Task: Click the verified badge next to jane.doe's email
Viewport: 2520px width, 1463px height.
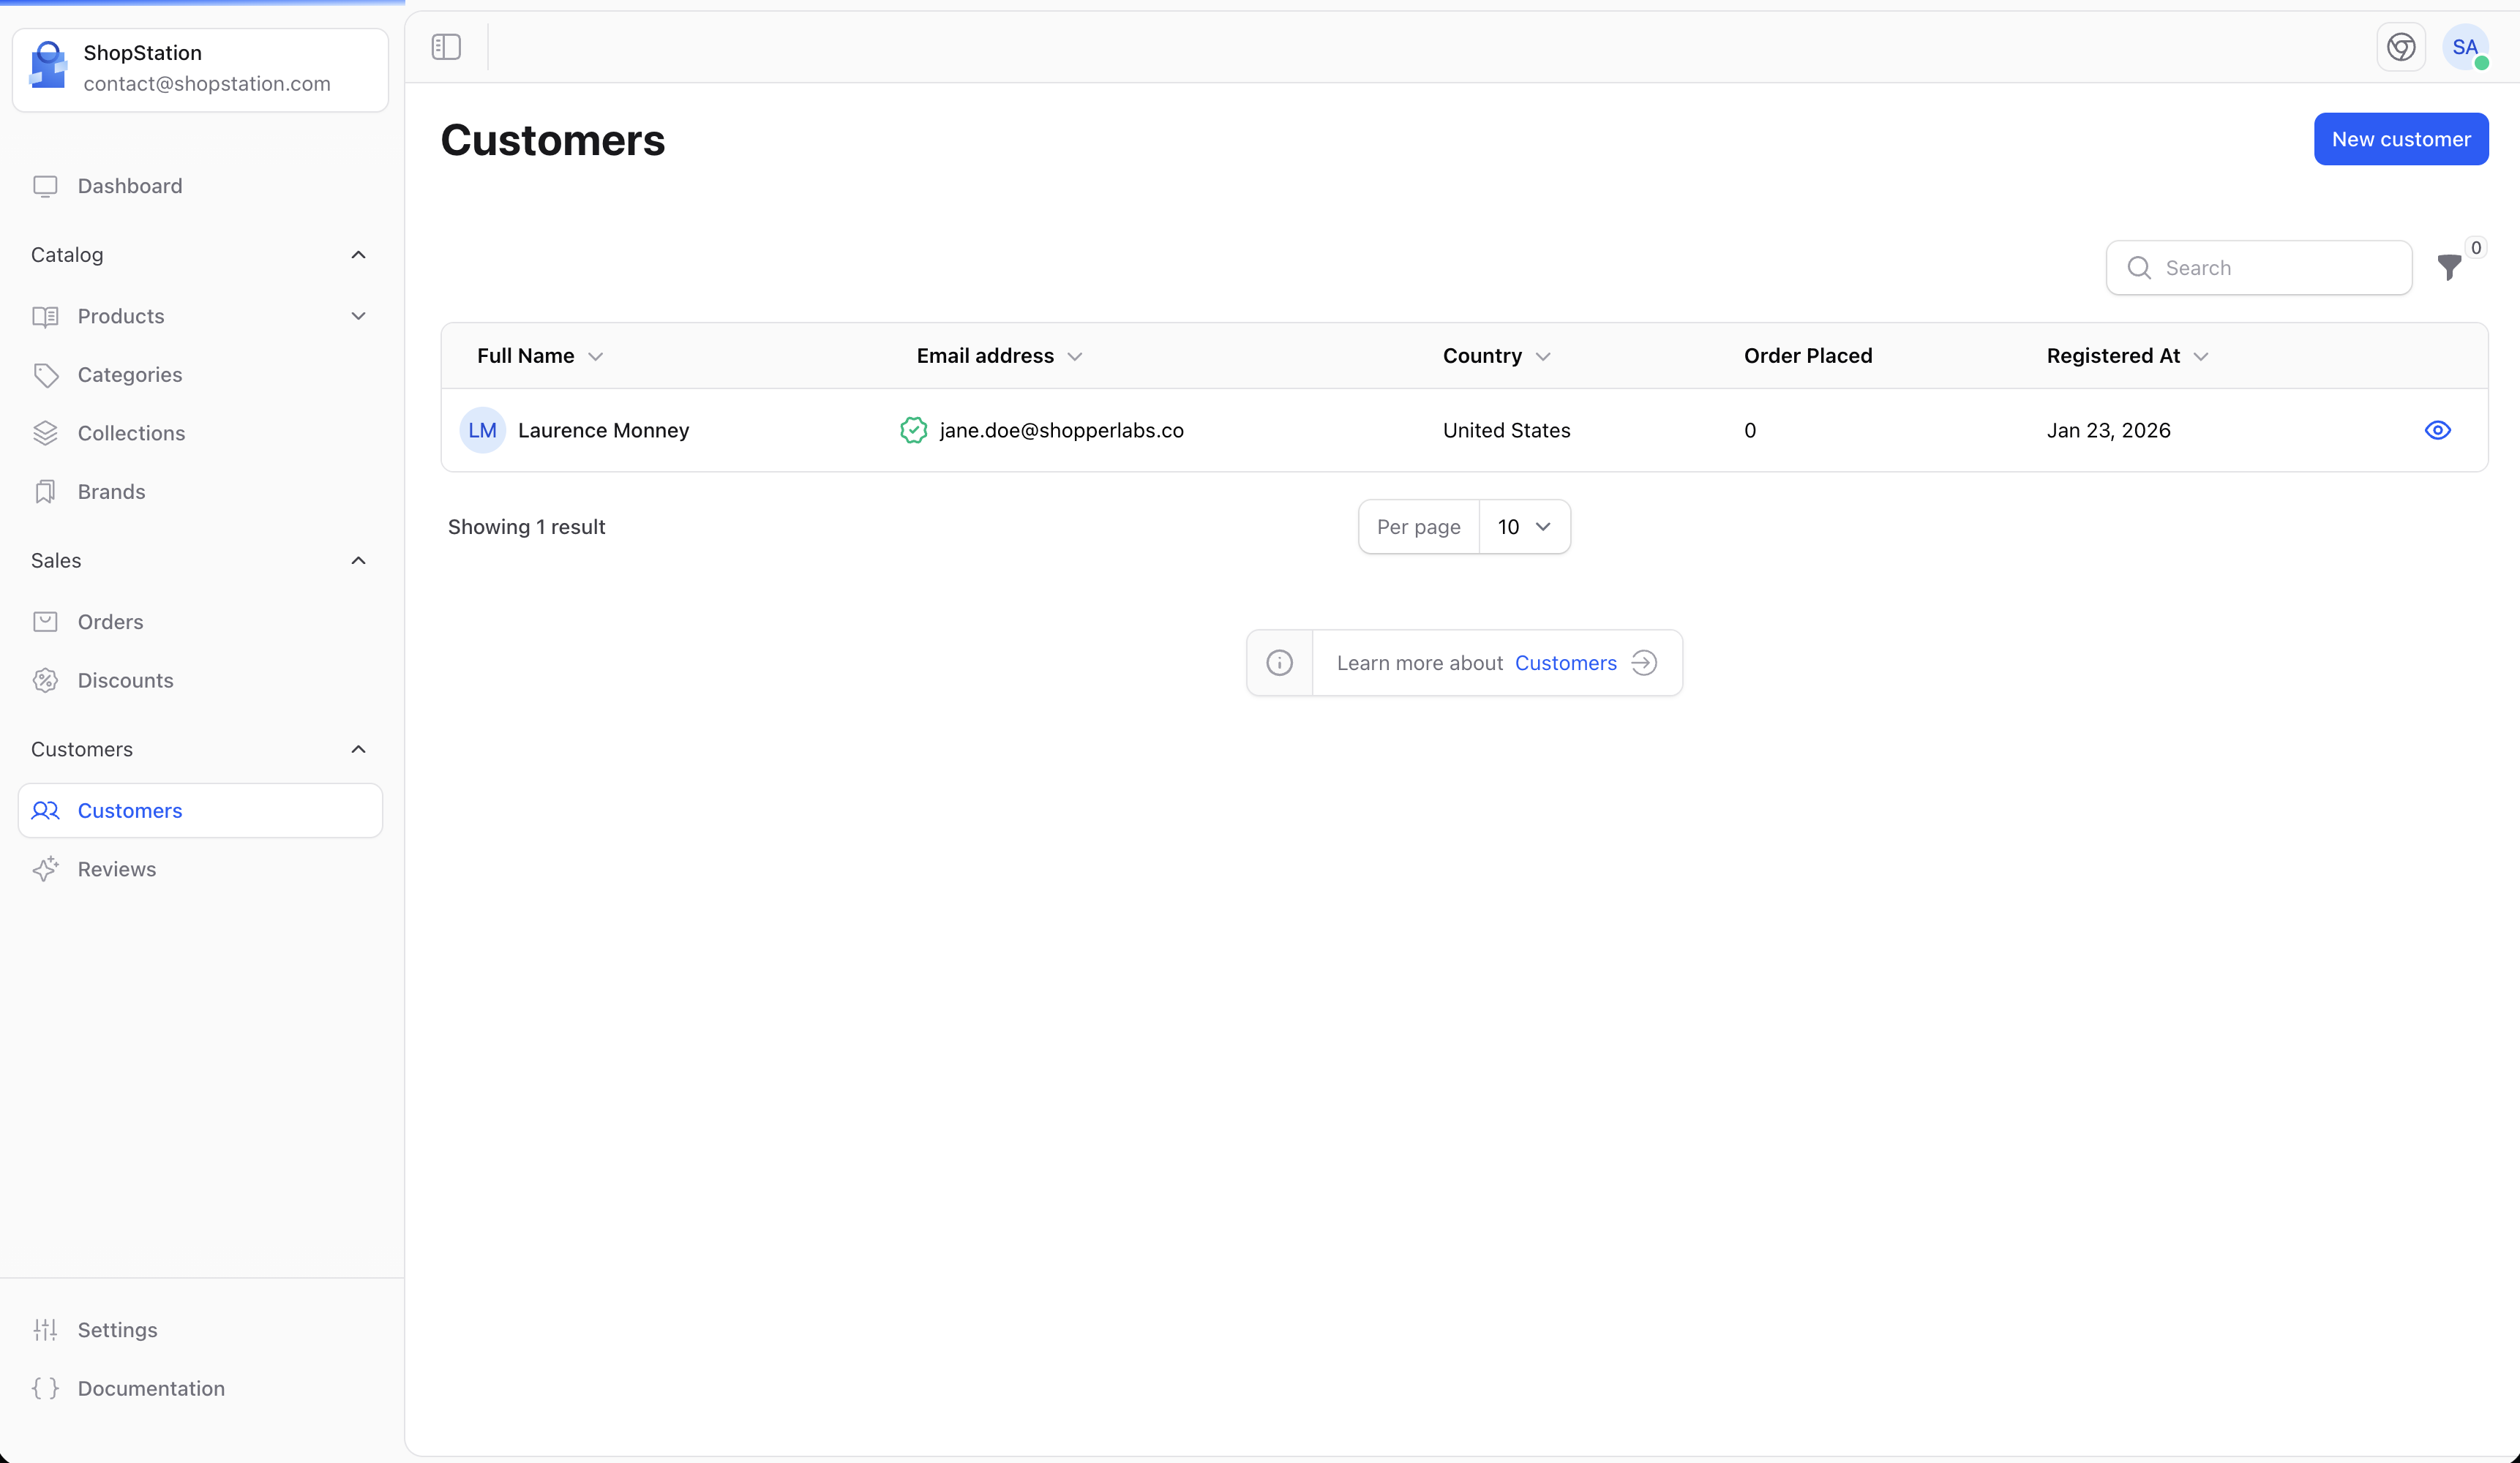Action: [x=913, y=430]
